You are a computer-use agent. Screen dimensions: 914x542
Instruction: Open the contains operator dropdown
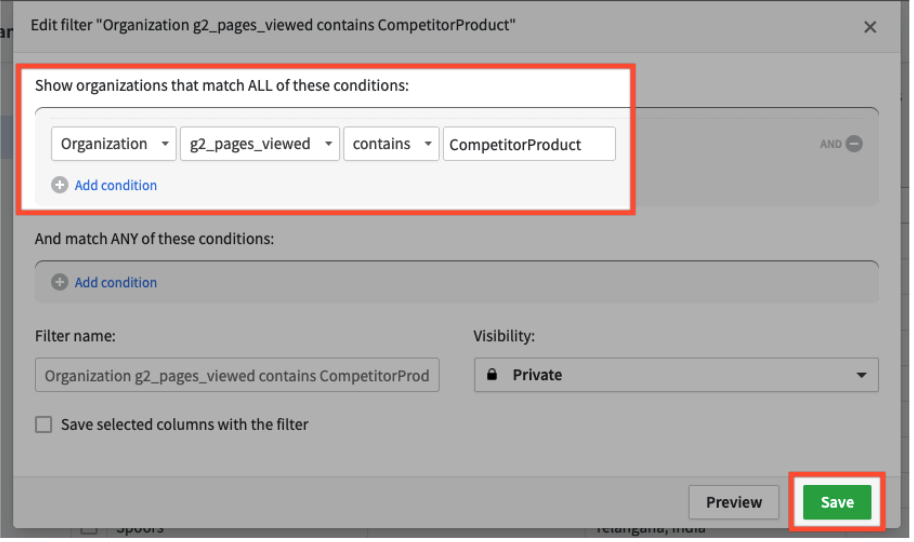(391, 144)
